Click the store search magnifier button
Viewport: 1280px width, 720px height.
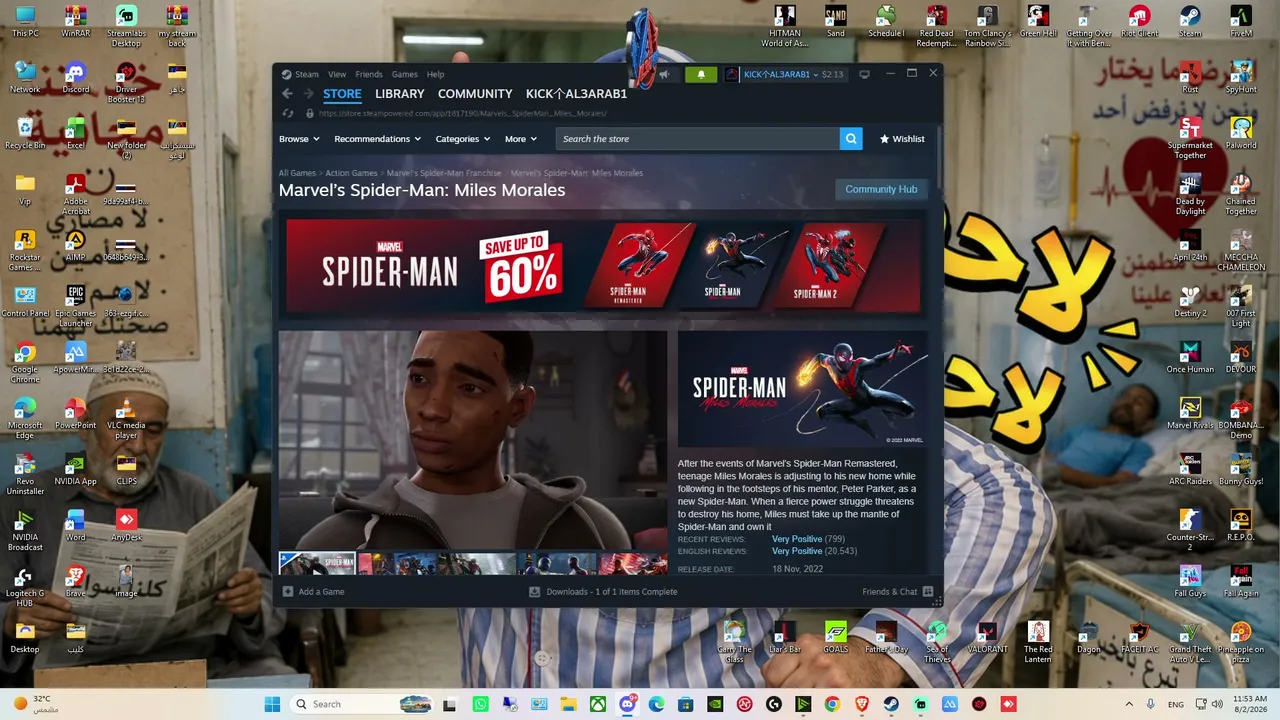(851, 139)
